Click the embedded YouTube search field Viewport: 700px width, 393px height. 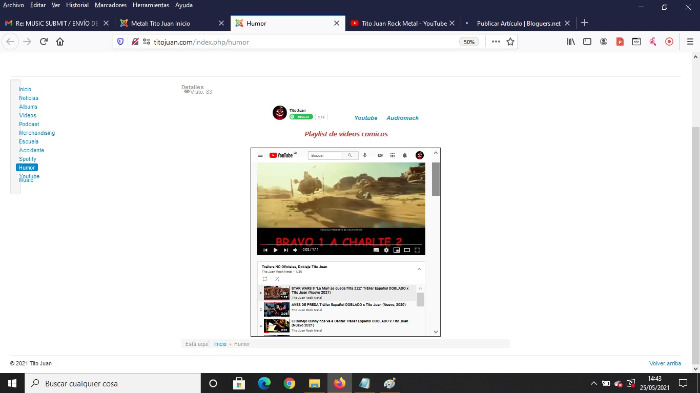point(326,155)
